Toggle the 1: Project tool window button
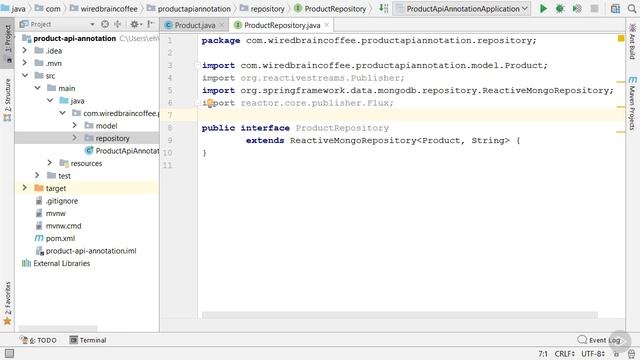Image resolution: width=640 pixels, height=360 pixels. [x=7, y=43]
